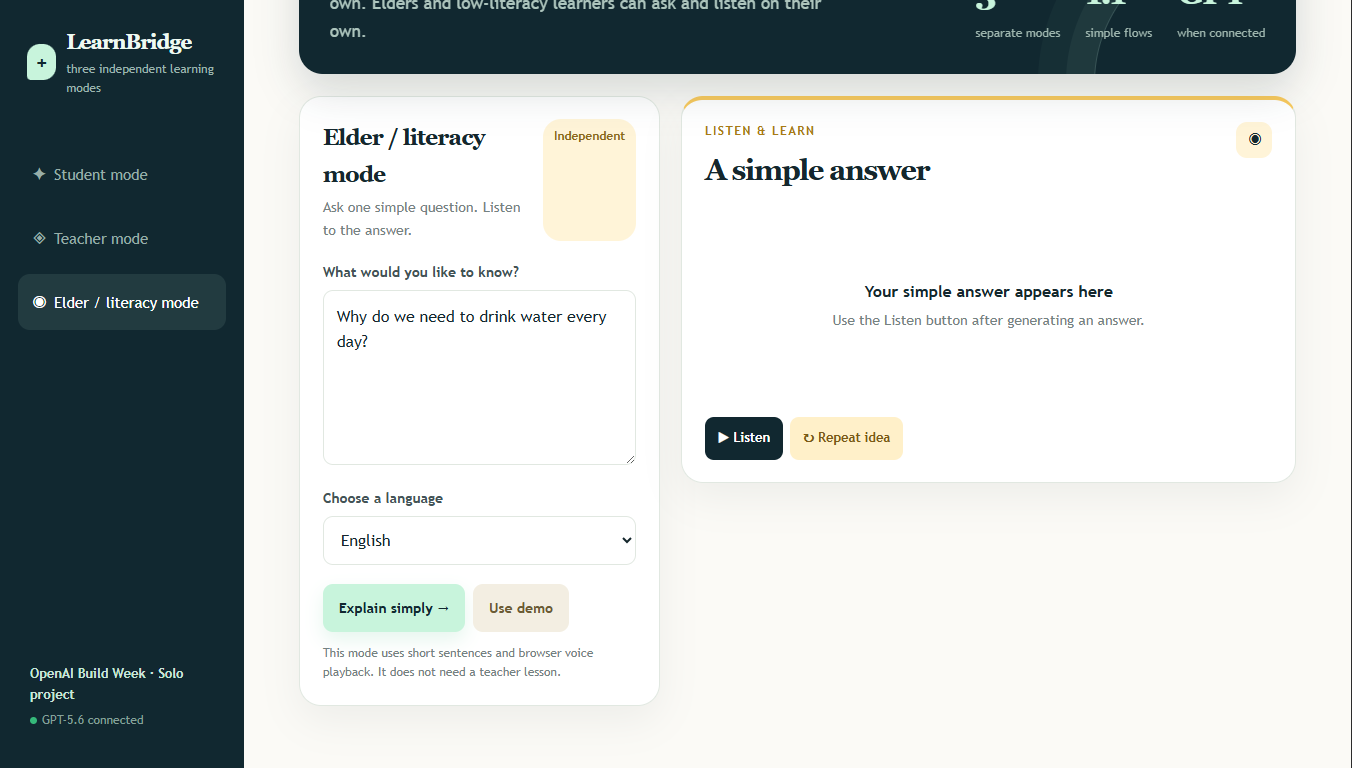The image size is (1352, 768).
Task: Open the Choose a language dropdown
Action: [x=479, y=540]
